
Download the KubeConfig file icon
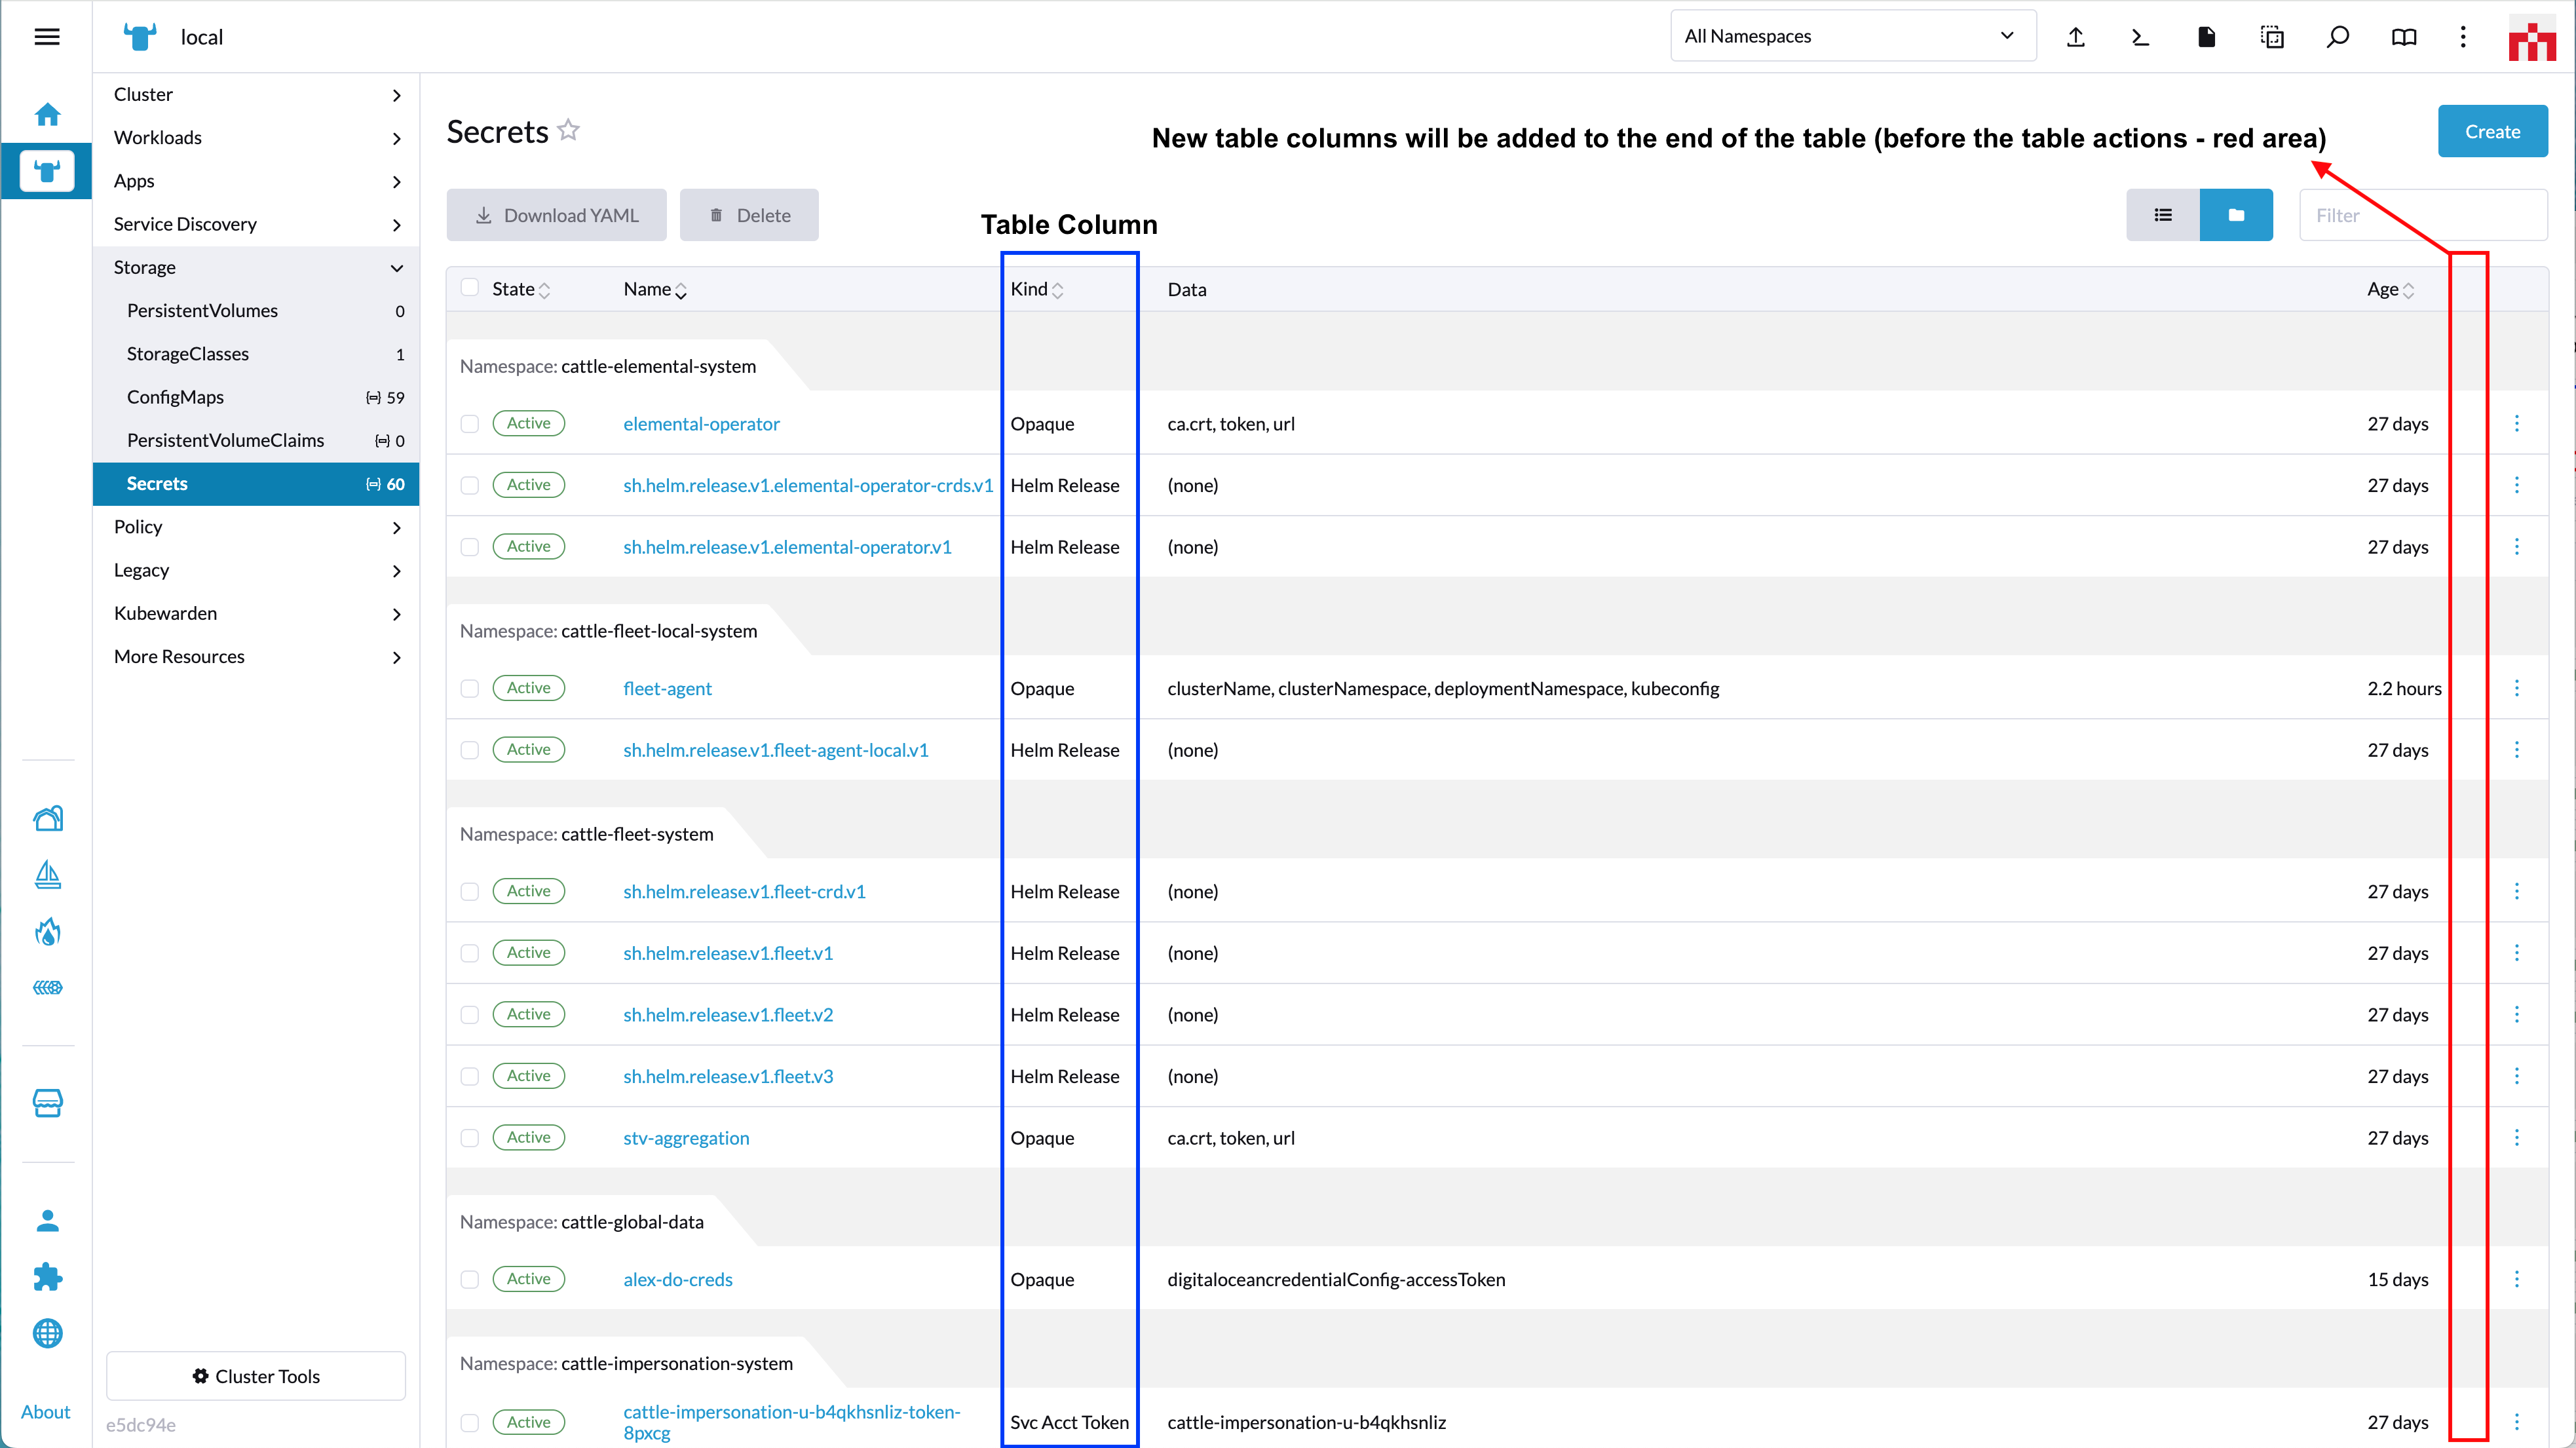[x=2206, y=37]
